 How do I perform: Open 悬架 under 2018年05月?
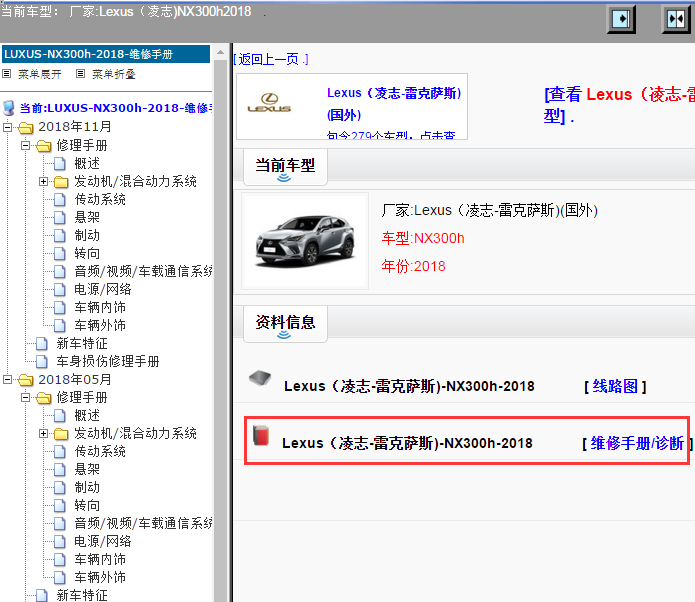[87, 469]
